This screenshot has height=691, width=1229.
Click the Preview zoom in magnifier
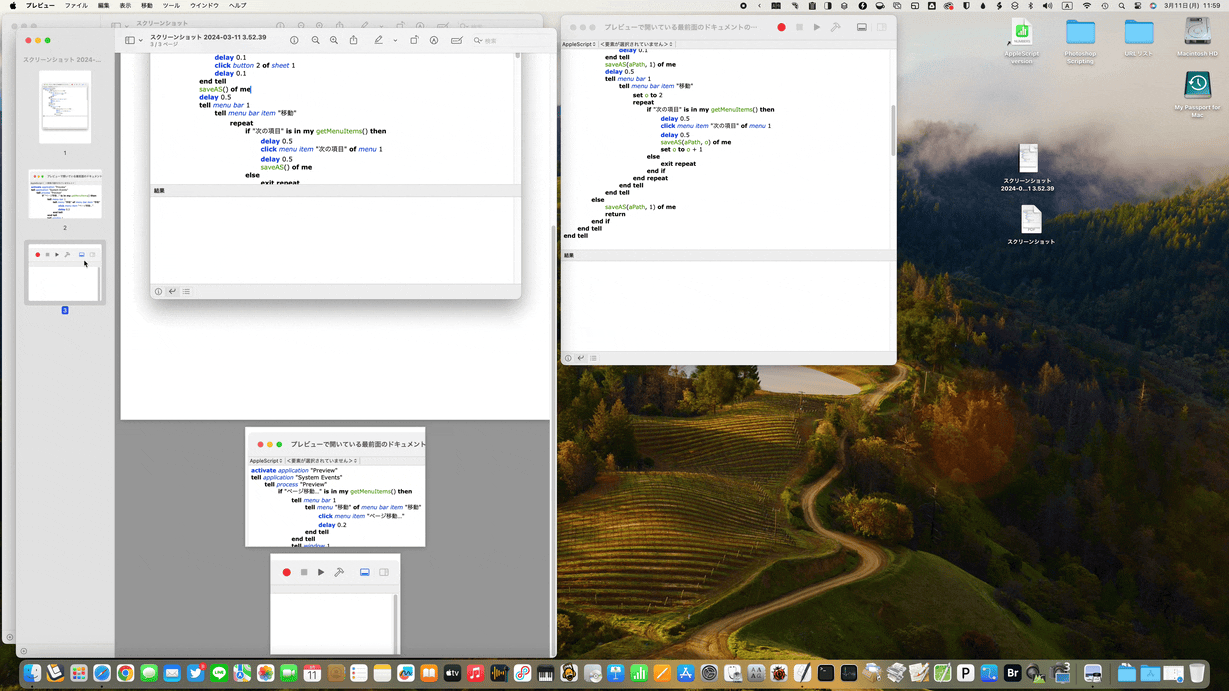[334, 41]
